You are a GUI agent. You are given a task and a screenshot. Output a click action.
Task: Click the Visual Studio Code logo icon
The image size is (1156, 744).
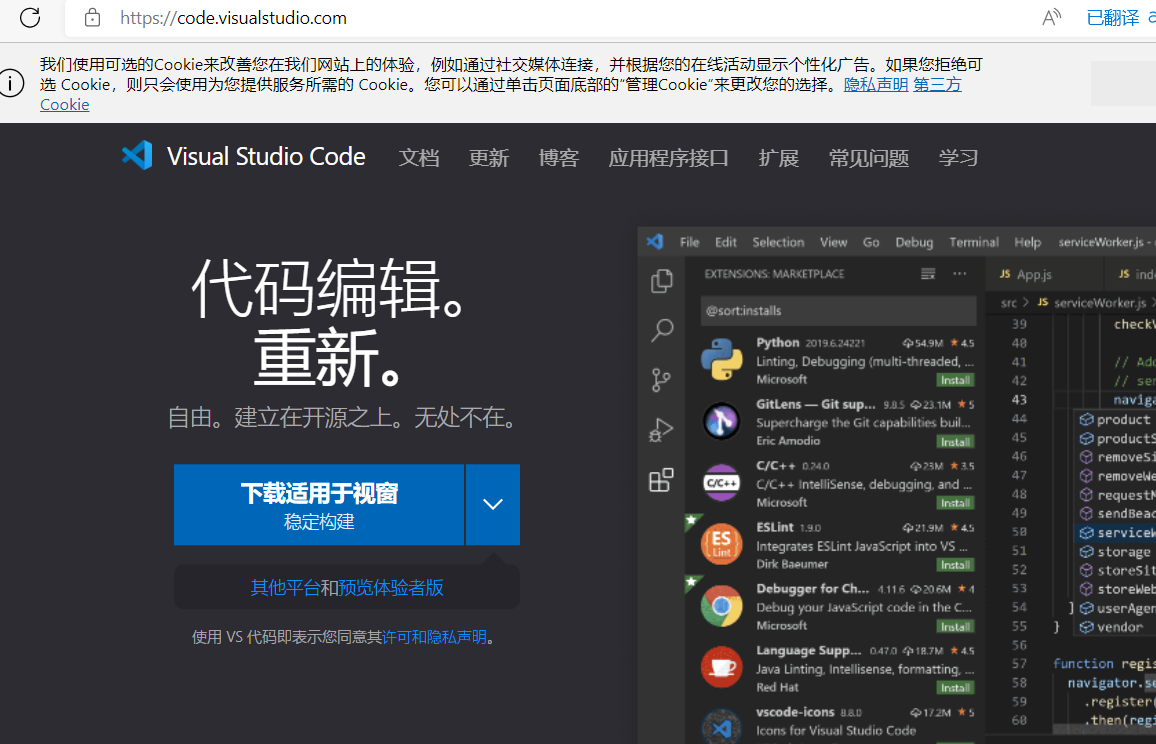(137, 156)
